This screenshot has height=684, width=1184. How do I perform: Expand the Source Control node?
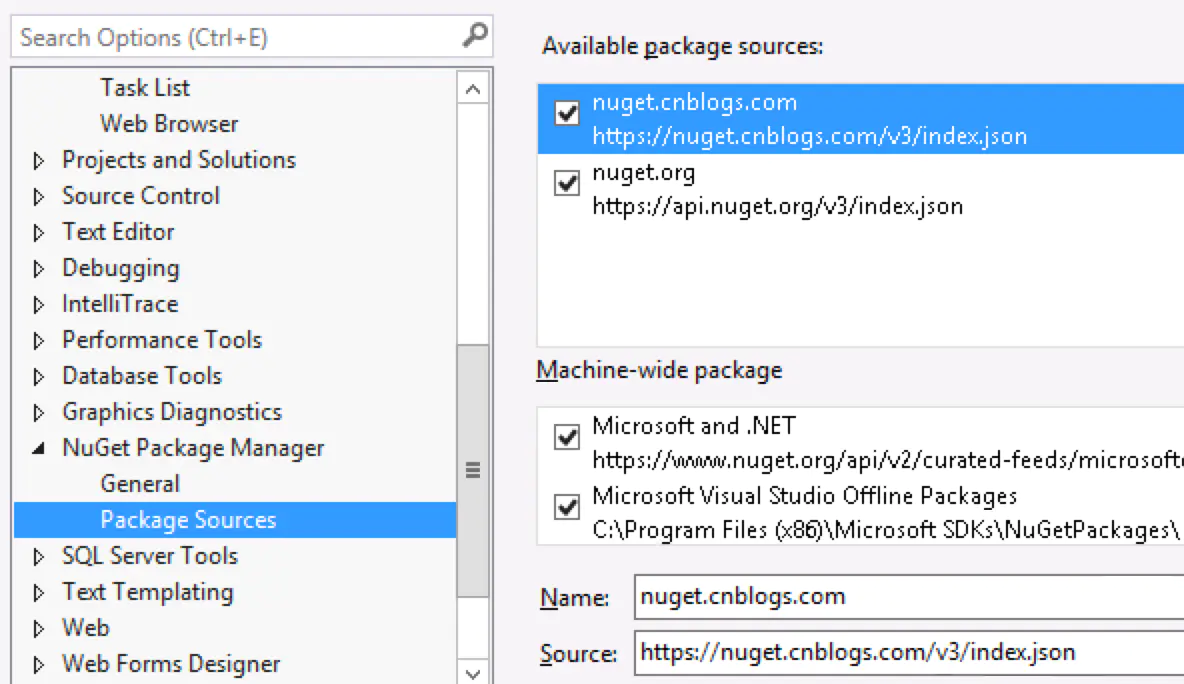click(39, 197)
